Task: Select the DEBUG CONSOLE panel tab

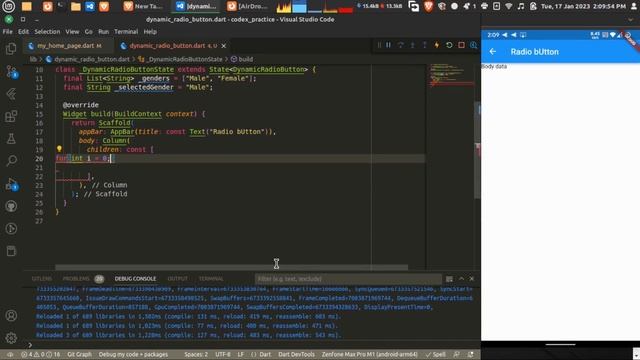Action: 135,279
